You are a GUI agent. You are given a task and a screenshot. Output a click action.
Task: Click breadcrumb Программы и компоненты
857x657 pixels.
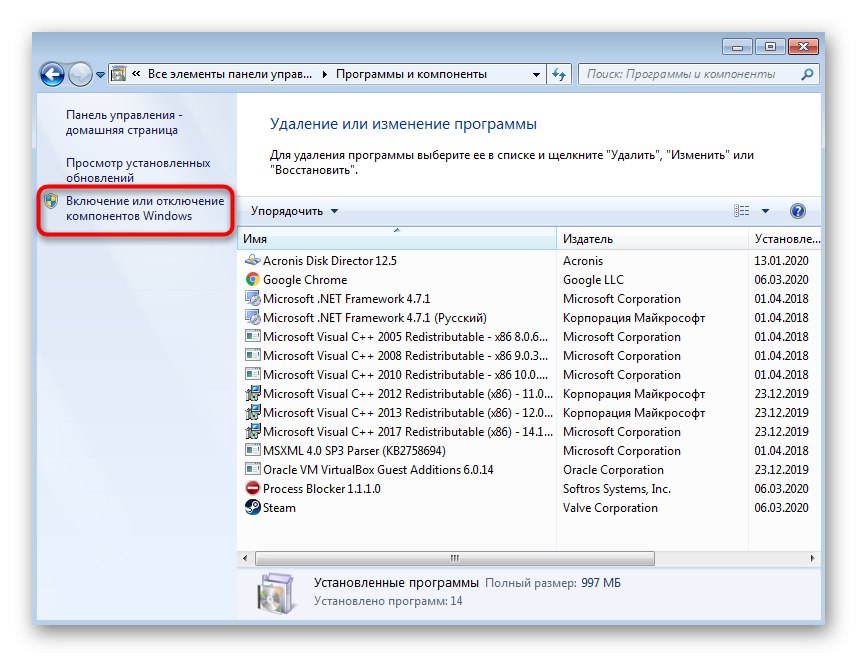pyautogui.click(x=411, y=74)
